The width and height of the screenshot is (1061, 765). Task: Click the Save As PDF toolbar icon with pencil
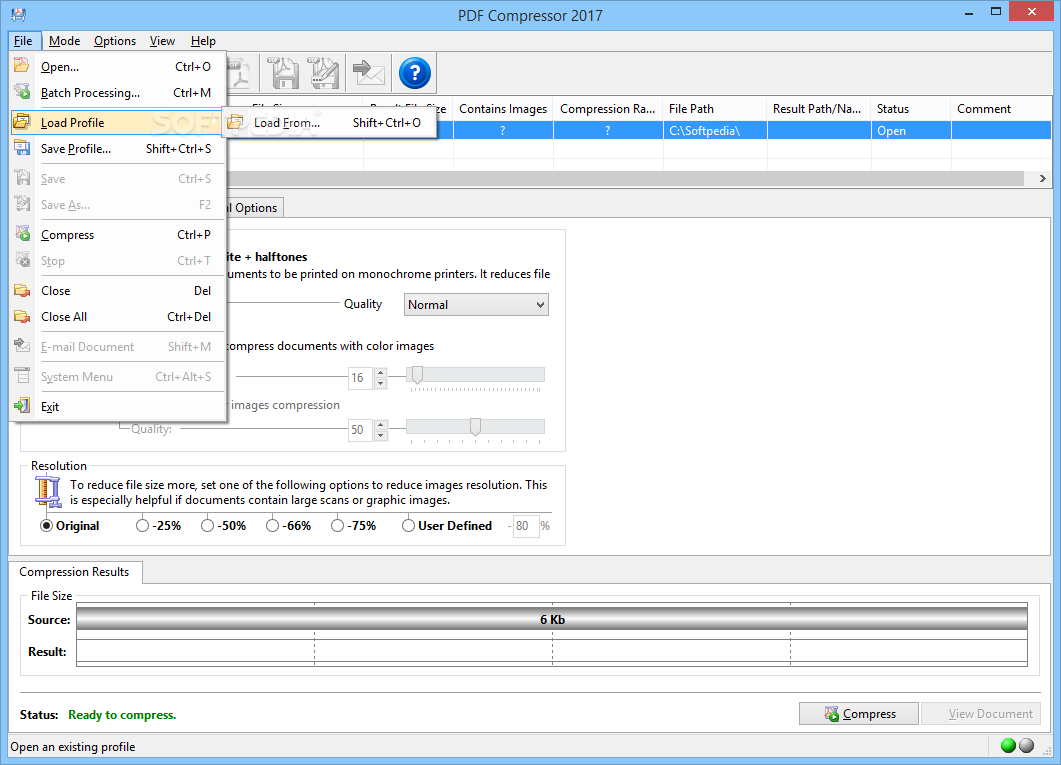pos(324,73)
